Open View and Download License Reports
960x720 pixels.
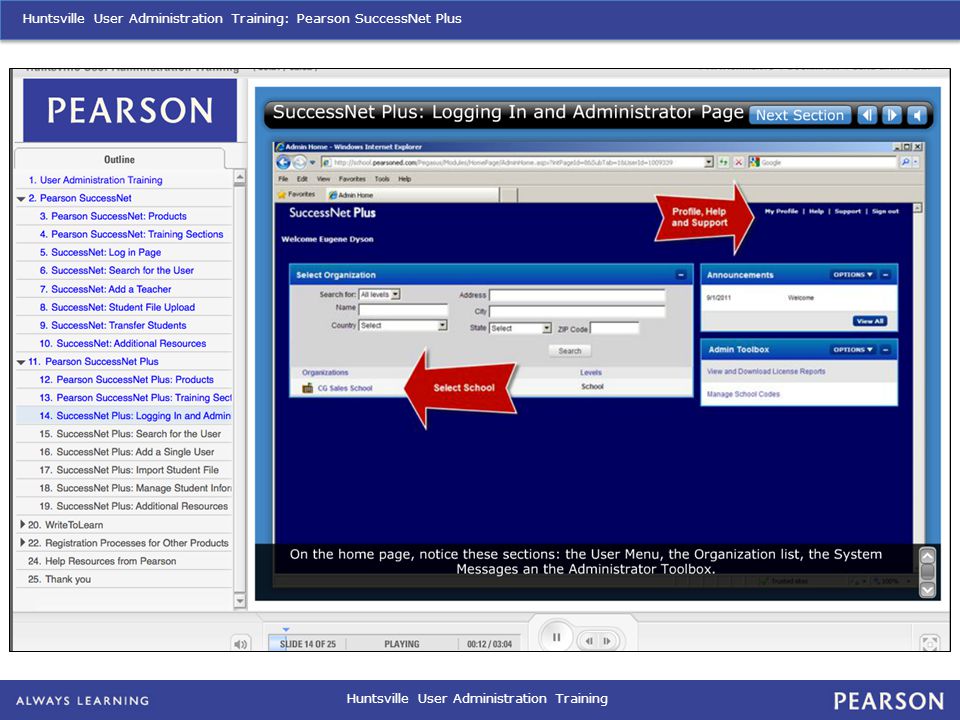point(766,372)
